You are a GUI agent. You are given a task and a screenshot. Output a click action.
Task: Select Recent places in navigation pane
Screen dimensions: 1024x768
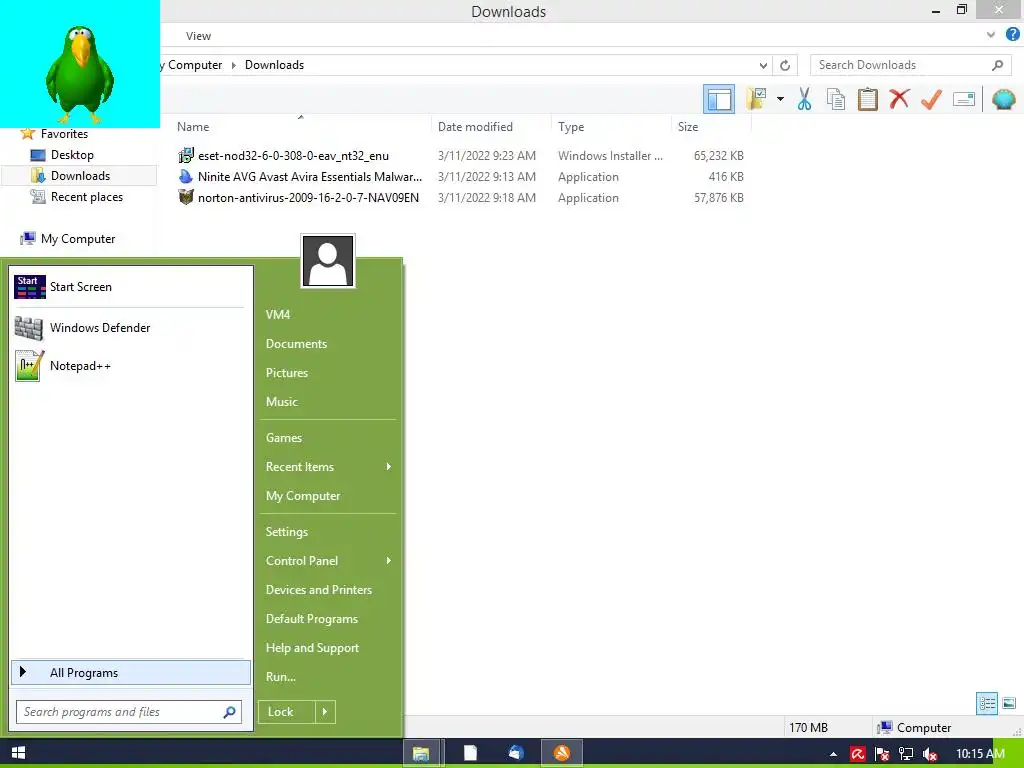click(86, 197)
